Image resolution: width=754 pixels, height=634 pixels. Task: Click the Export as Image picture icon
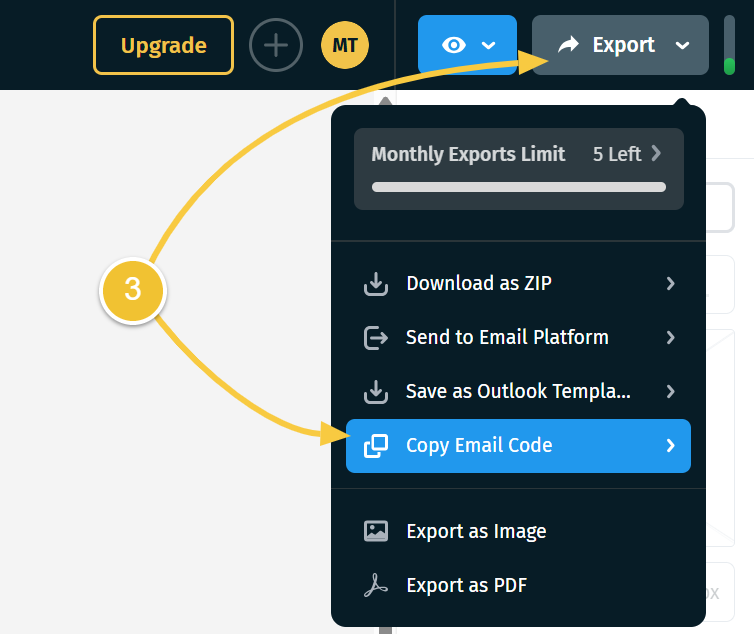(x=376, y=532)
